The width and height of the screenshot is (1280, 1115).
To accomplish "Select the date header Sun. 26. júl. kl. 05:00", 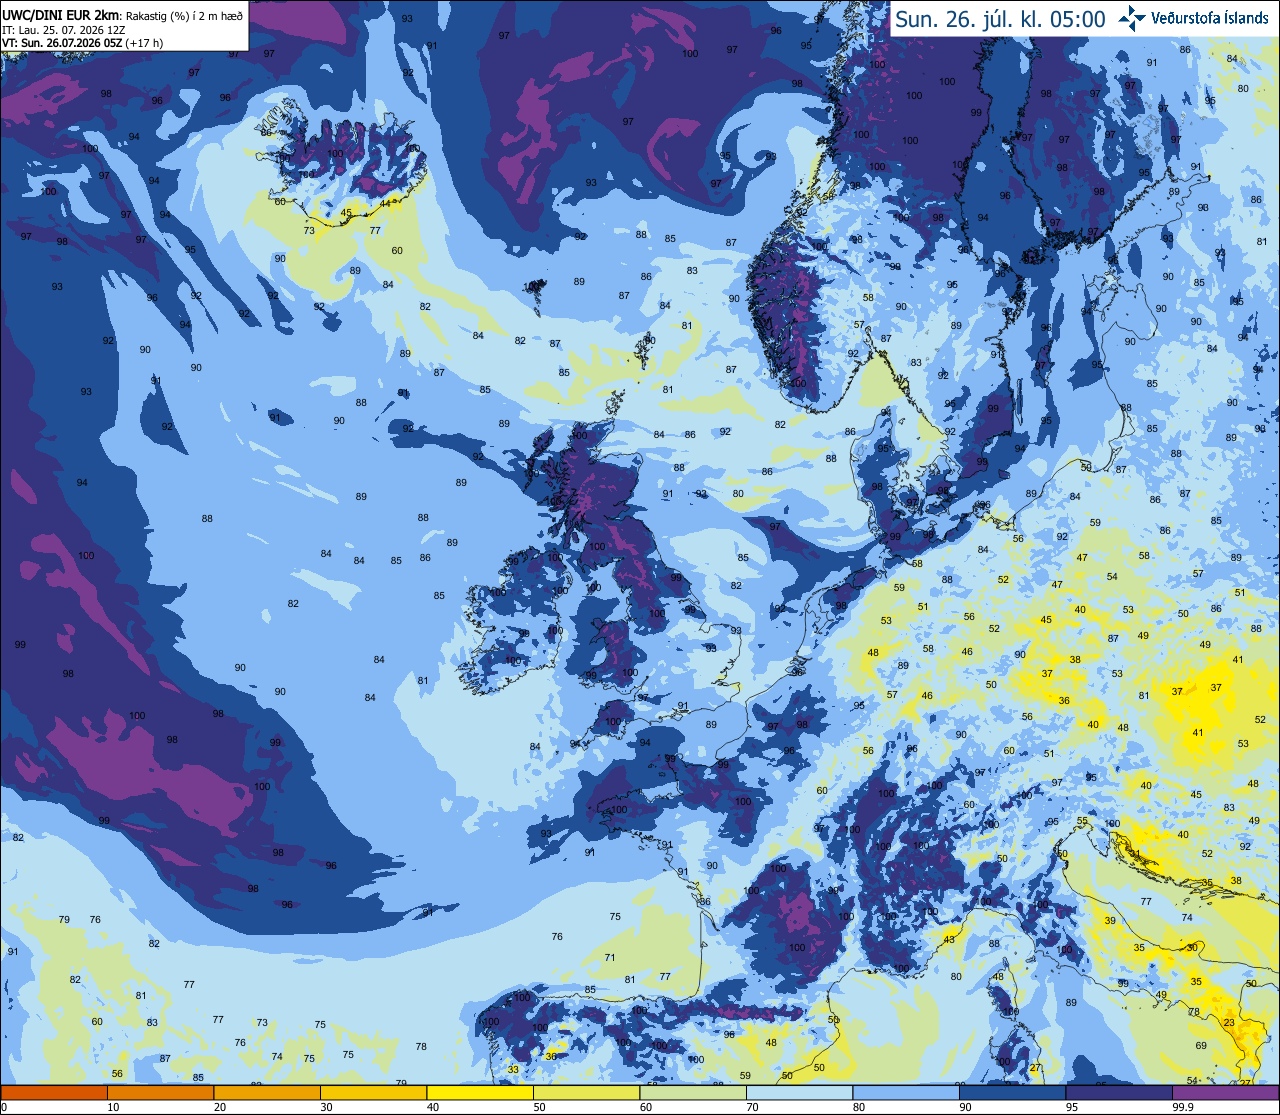I will (x=1000, y=19).
